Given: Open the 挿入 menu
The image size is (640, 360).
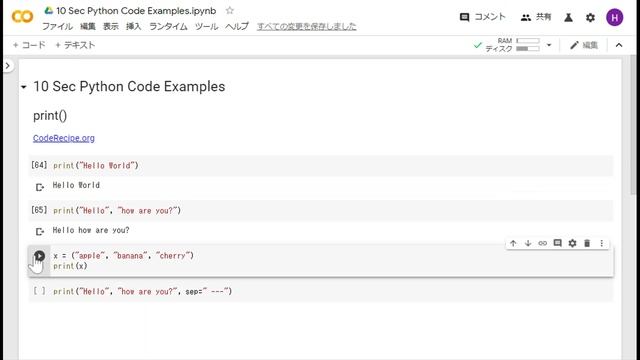Looking at the screenshot, I should 133,27.
